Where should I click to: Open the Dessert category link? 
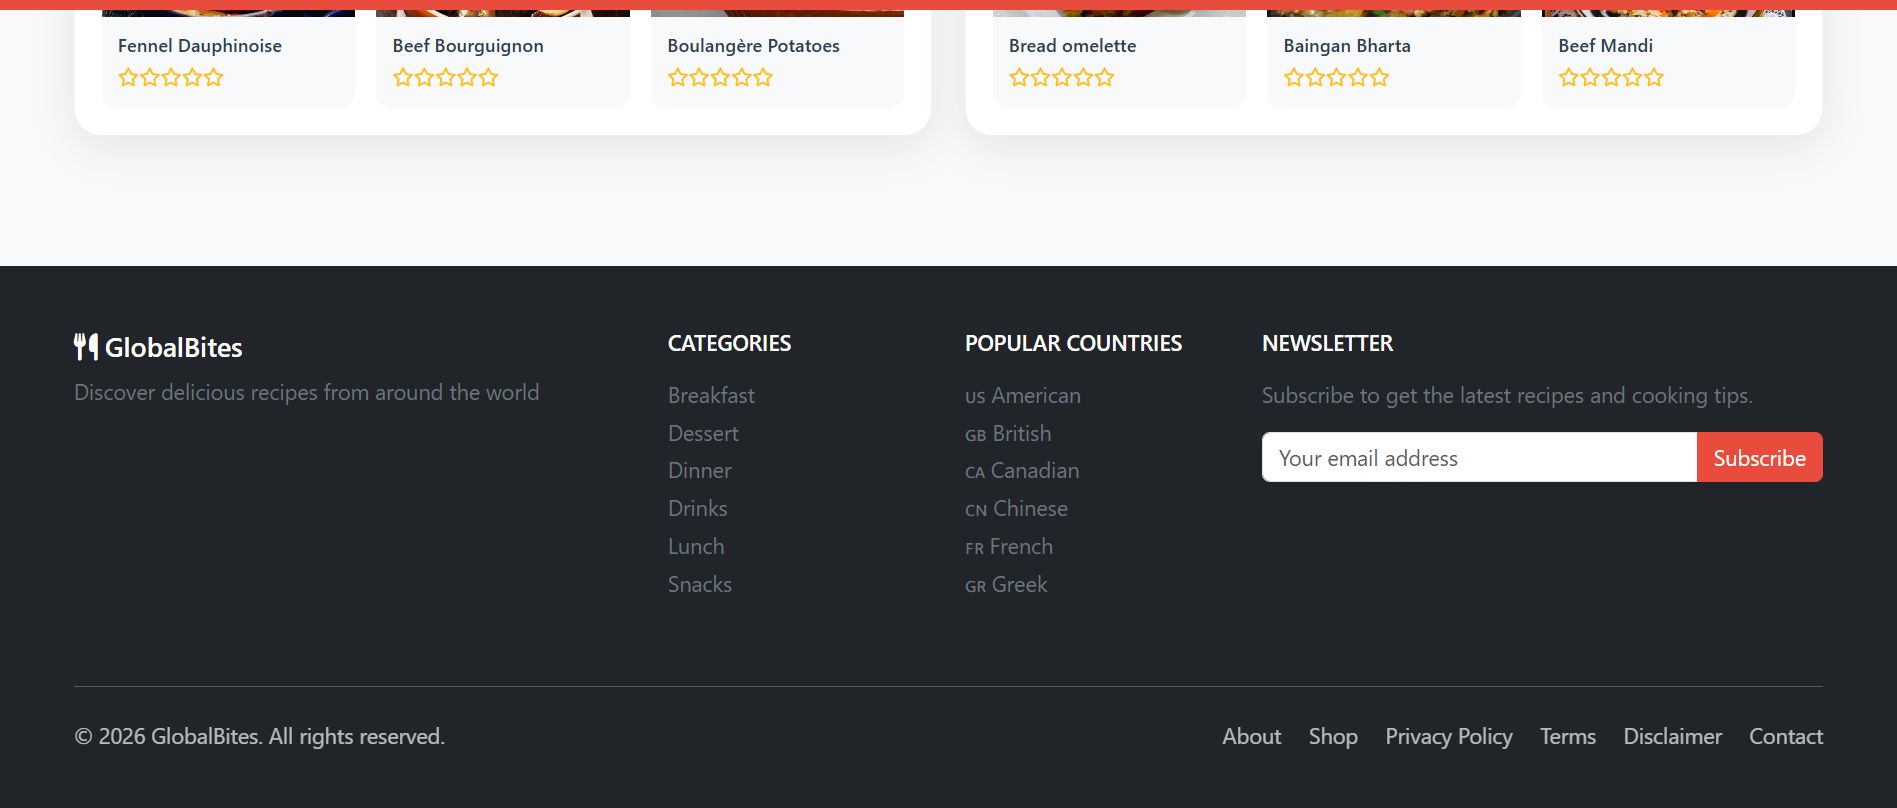pyautogui.click(x=703, y=434)
